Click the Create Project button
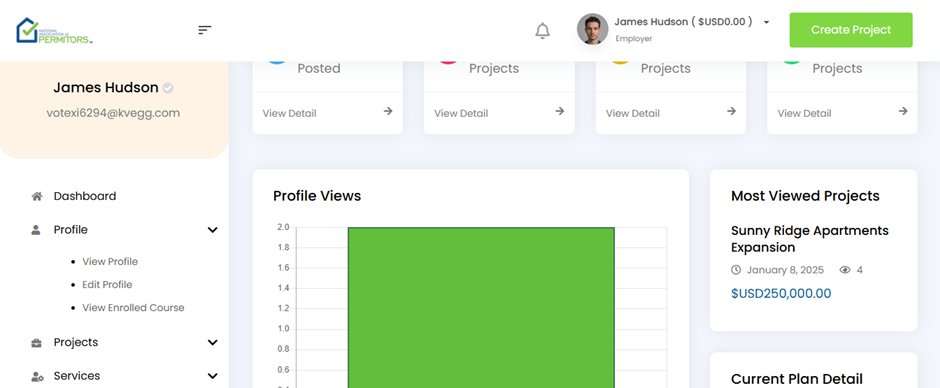Viewport: 940px width, 388px height. pyautogui.click(x=851, y=30)
